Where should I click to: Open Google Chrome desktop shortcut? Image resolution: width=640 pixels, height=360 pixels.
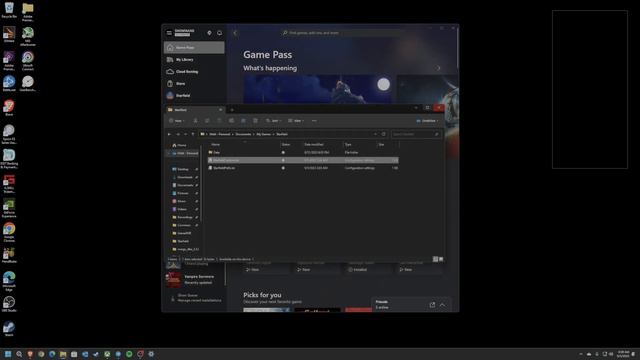pyautogui.click(x=9, y=231)
